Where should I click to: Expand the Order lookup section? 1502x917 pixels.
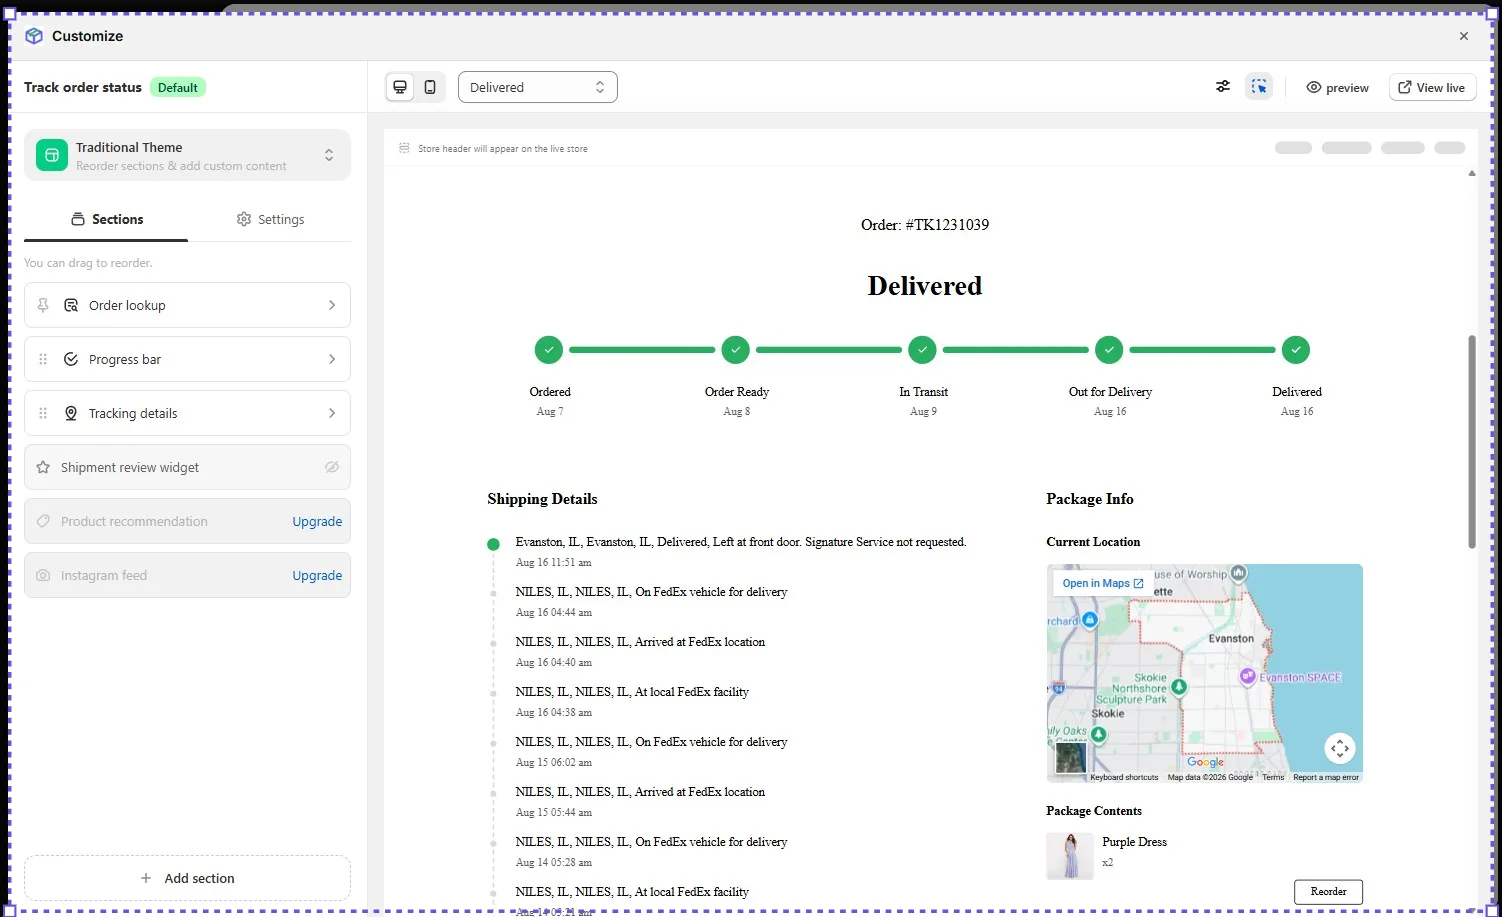point(187,305)
